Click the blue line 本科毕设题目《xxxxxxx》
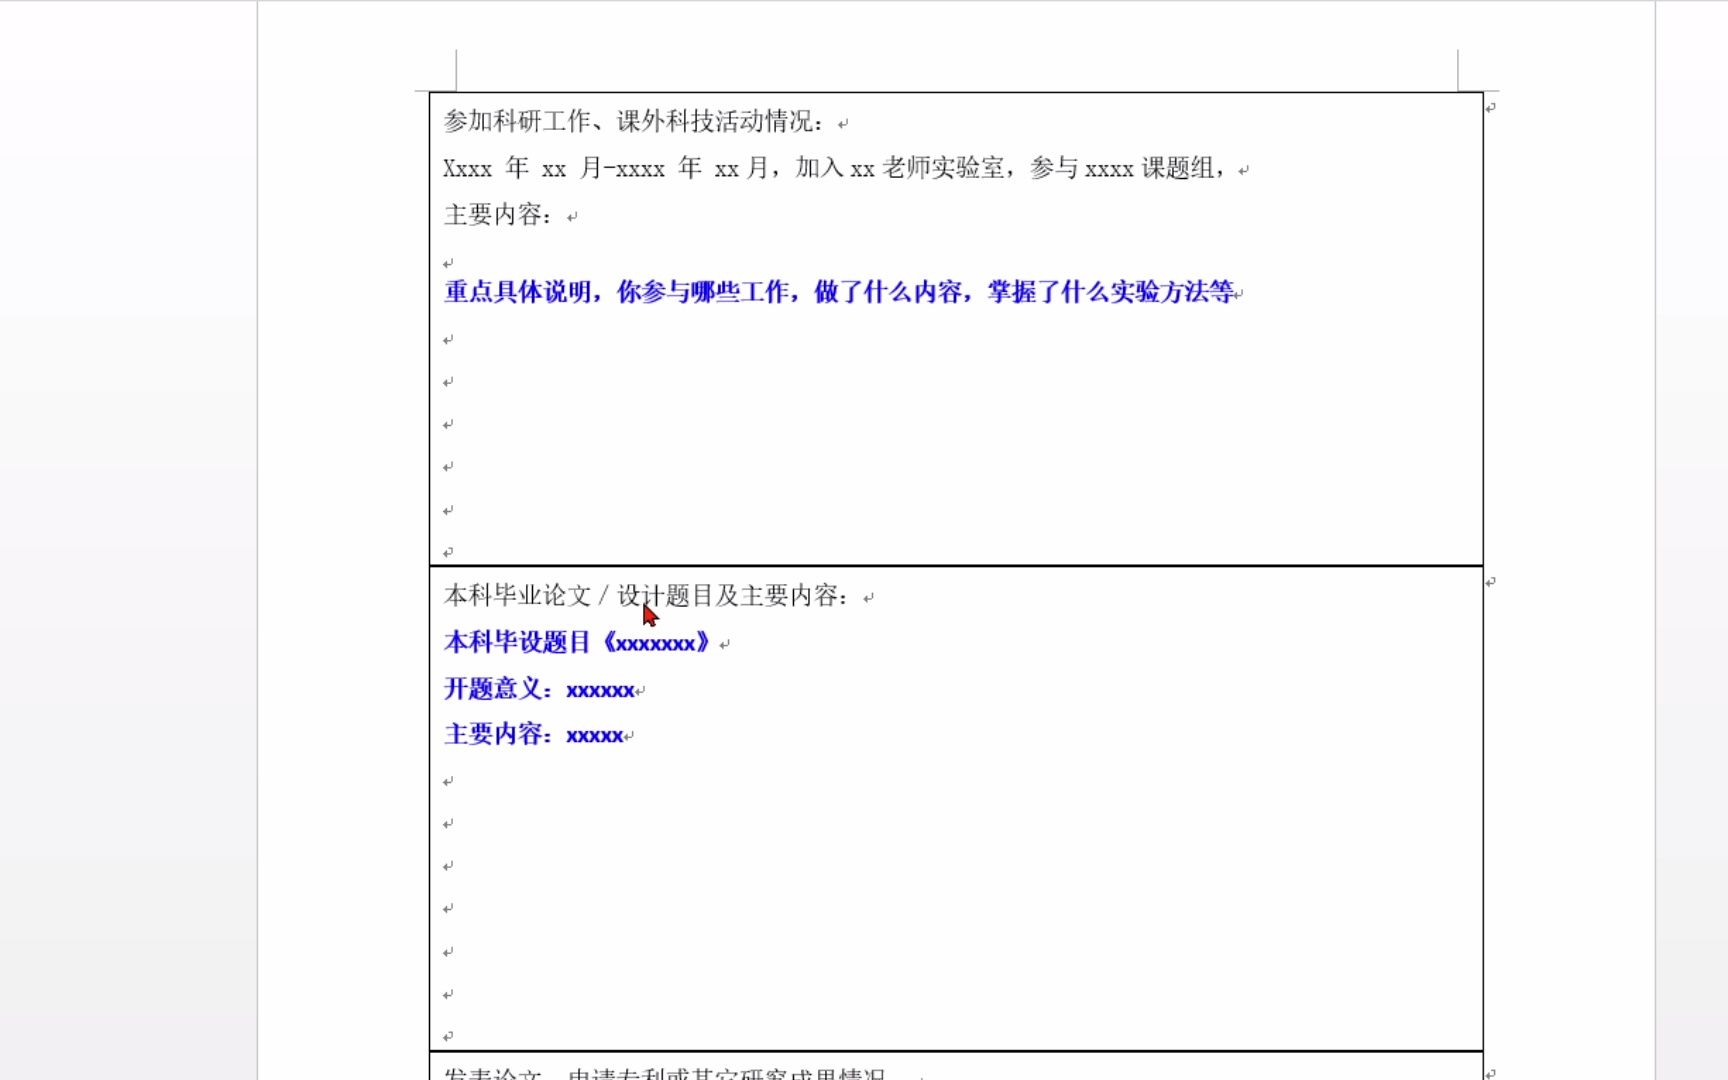1728x1080 pixels. pos(578,642)
